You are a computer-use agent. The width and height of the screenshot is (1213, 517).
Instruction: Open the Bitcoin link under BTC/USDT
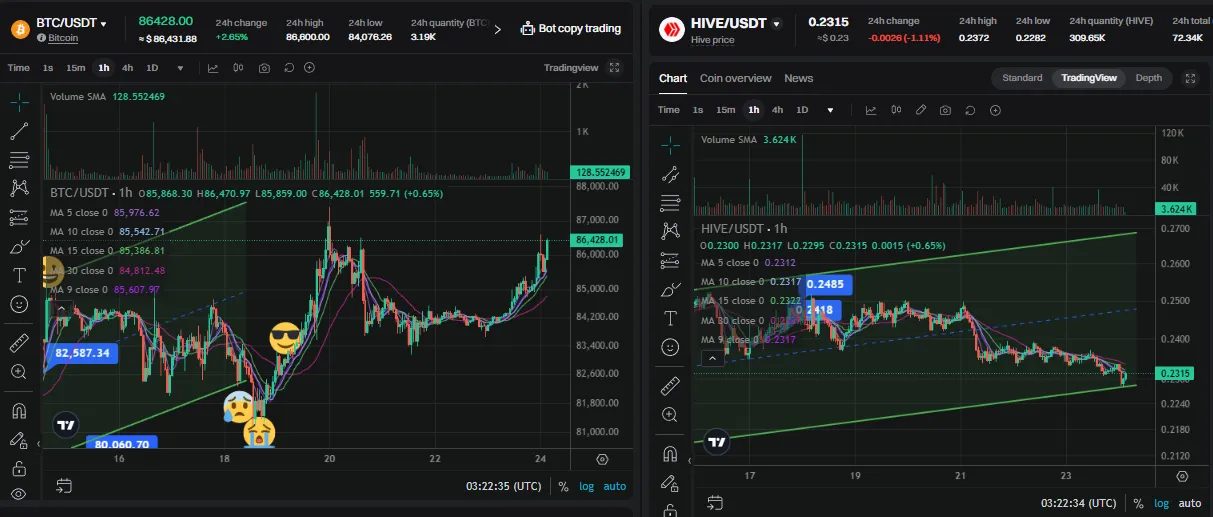[64, 37]
